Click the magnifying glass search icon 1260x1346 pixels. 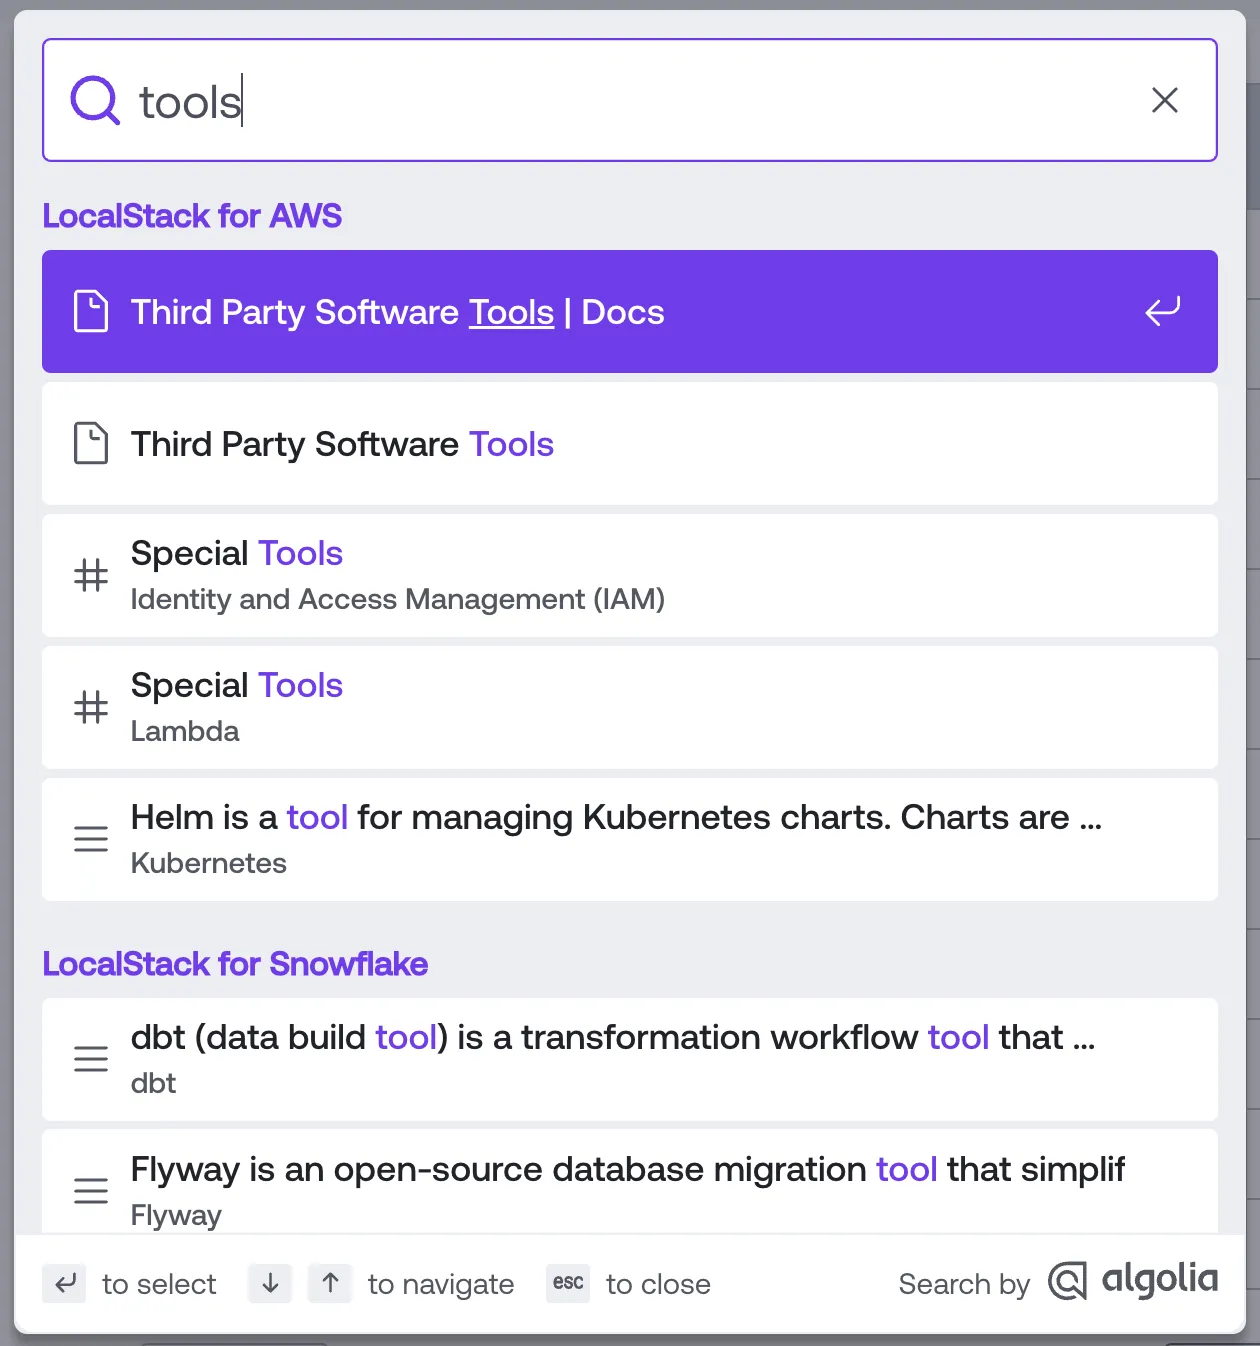pyautogui.click(x=93, y=100)
